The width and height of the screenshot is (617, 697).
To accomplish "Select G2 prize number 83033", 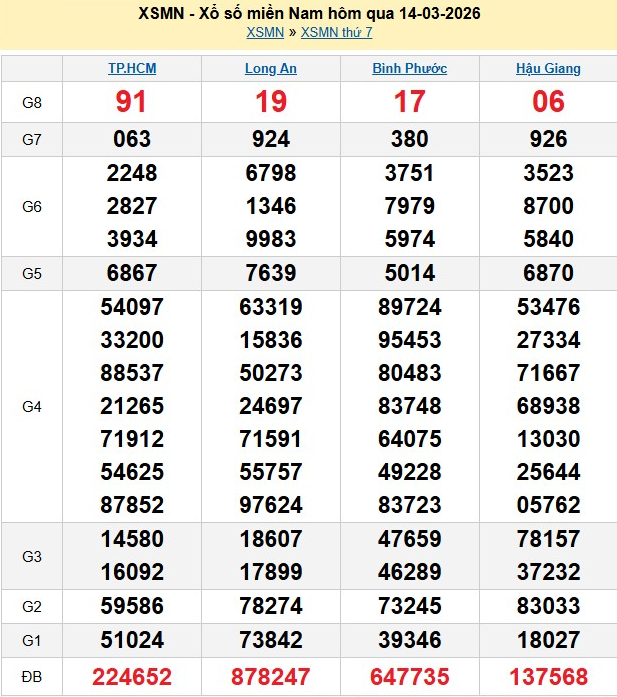I will [x=548, y=606].
